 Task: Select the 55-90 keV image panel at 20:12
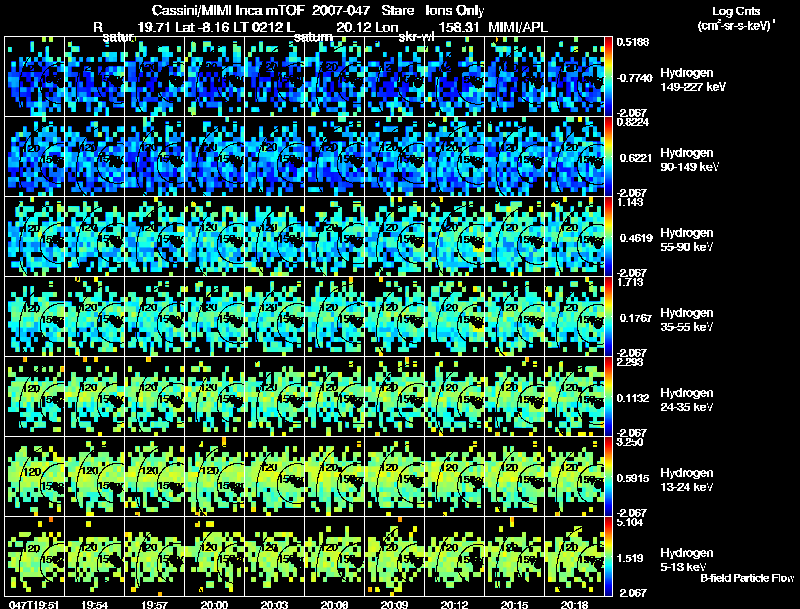coord(455,237)
